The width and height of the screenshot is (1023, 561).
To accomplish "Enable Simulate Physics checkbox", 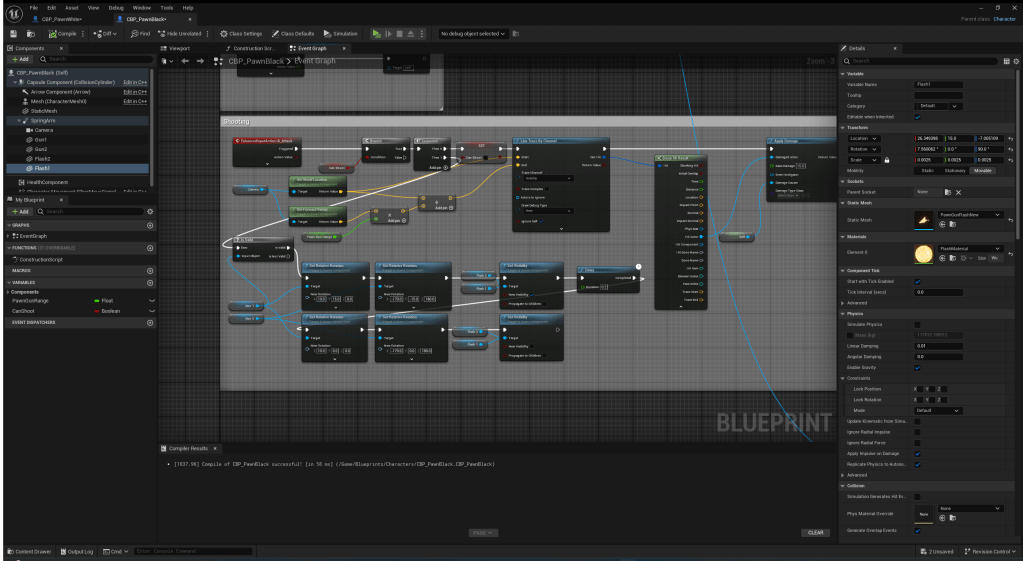I will pyautogui.click(x=918, y=324).
